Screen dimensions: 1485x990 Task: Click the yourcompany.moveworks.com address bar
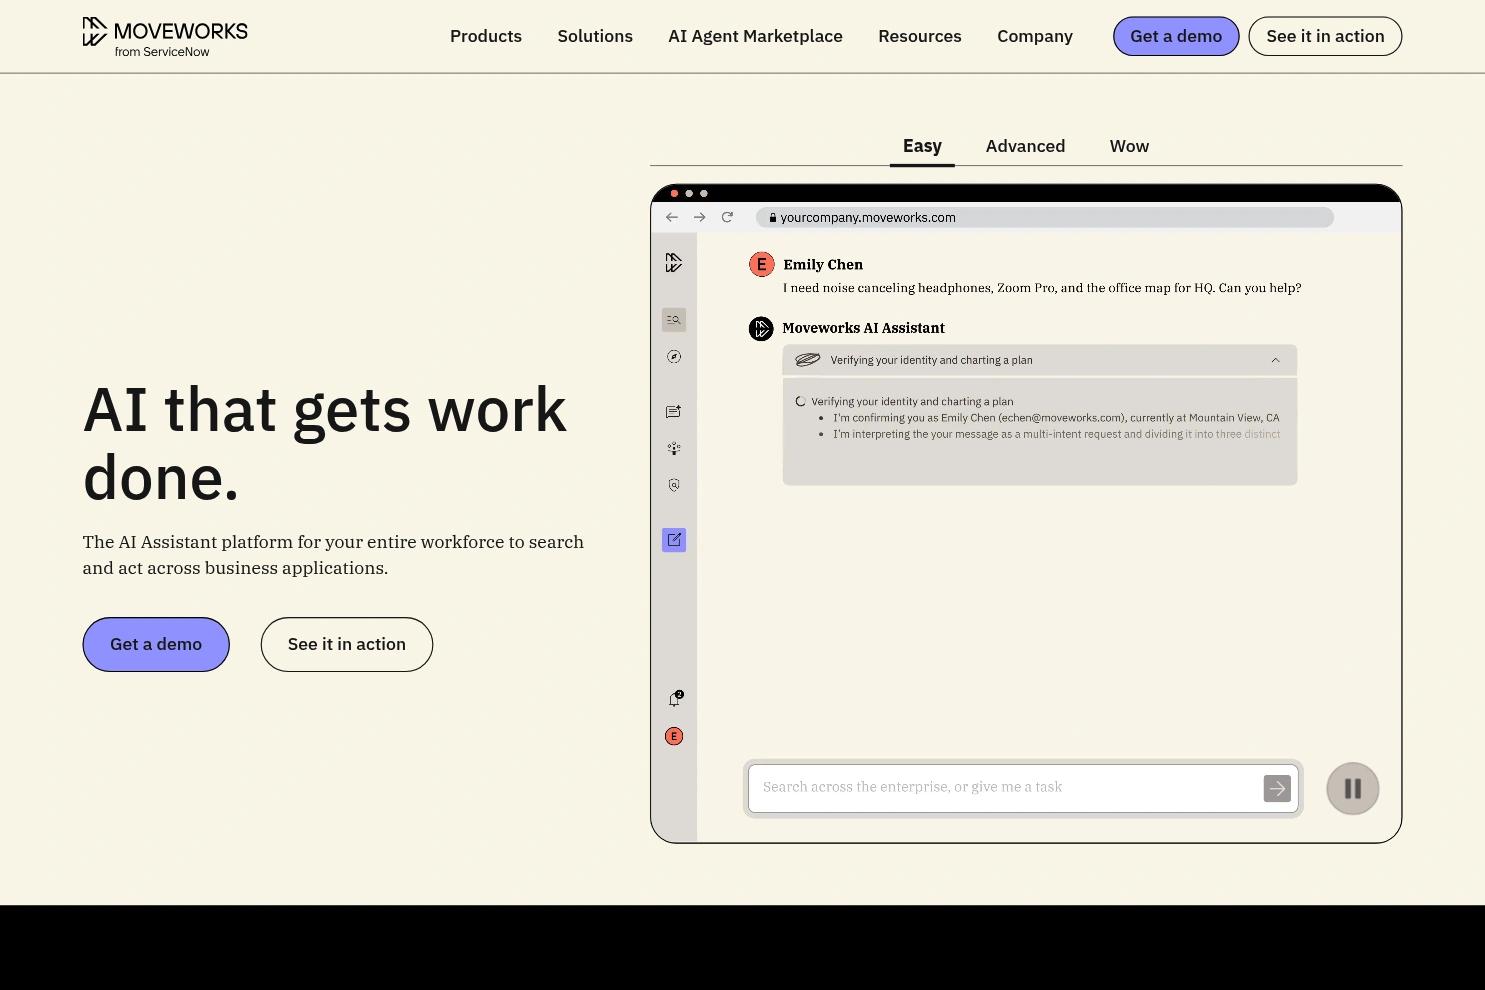pyautogui.click(x=1044, y=217)
